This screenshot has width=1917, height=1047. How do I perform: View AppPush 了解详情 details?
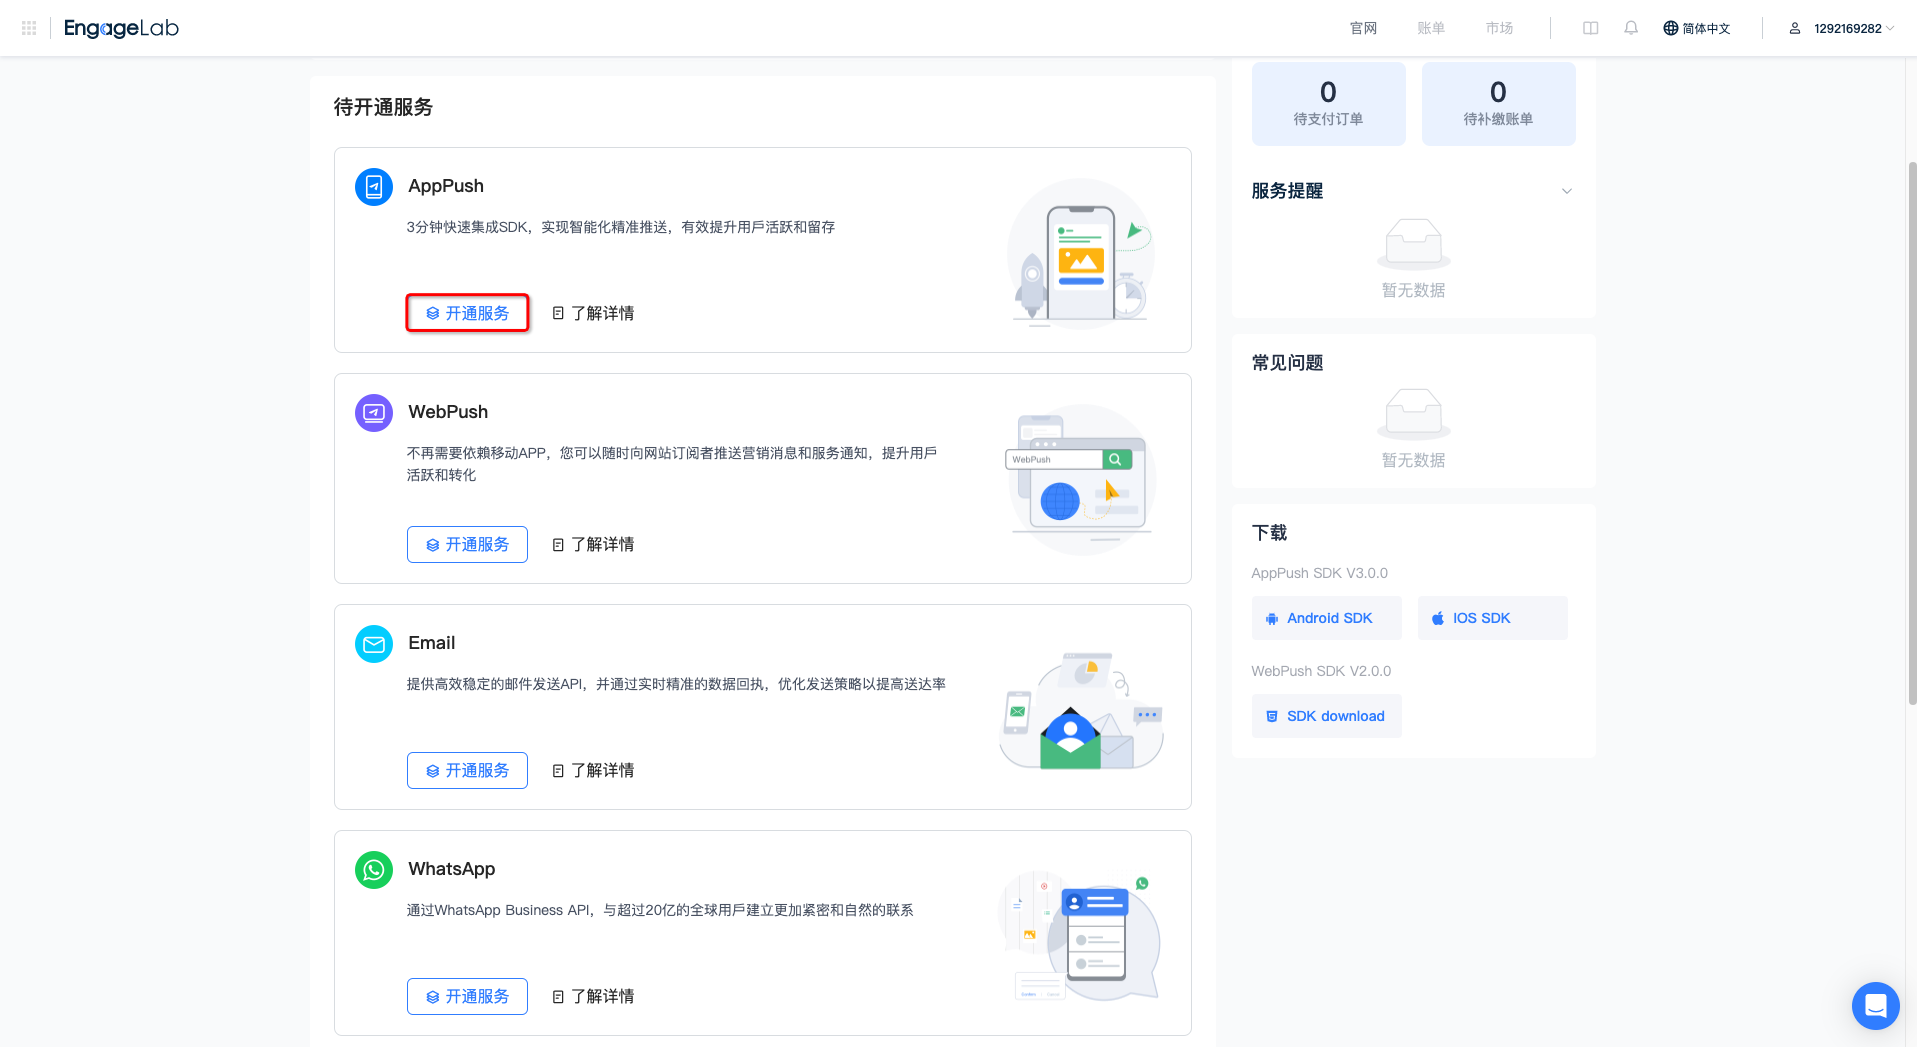593,313
